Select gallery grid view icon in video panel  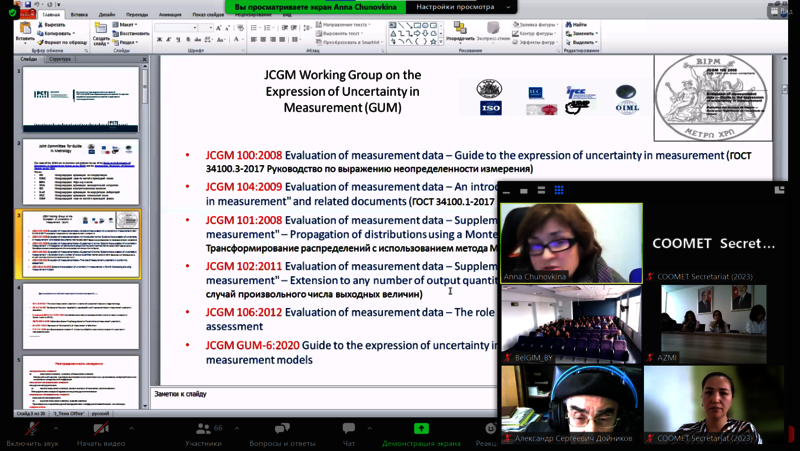click(559, 190)
